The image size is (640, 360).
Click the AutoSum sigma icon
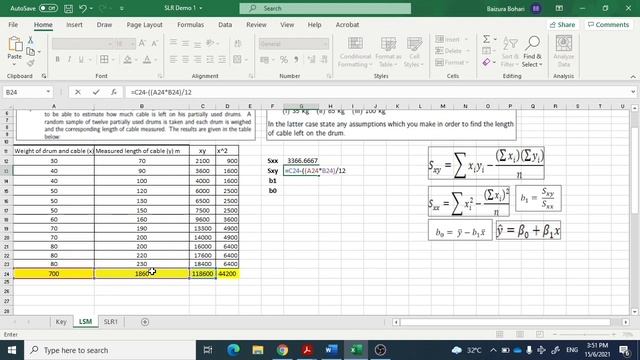pos(486,39)
